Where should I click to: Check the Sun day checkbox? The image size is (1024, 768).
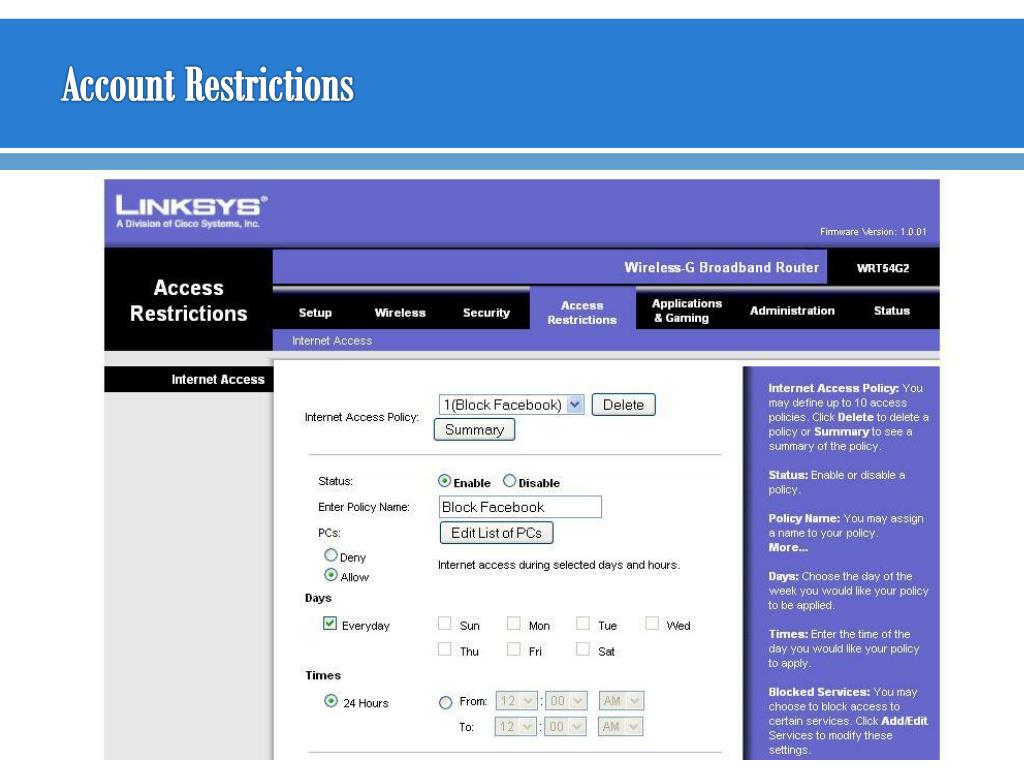(445, 623)
